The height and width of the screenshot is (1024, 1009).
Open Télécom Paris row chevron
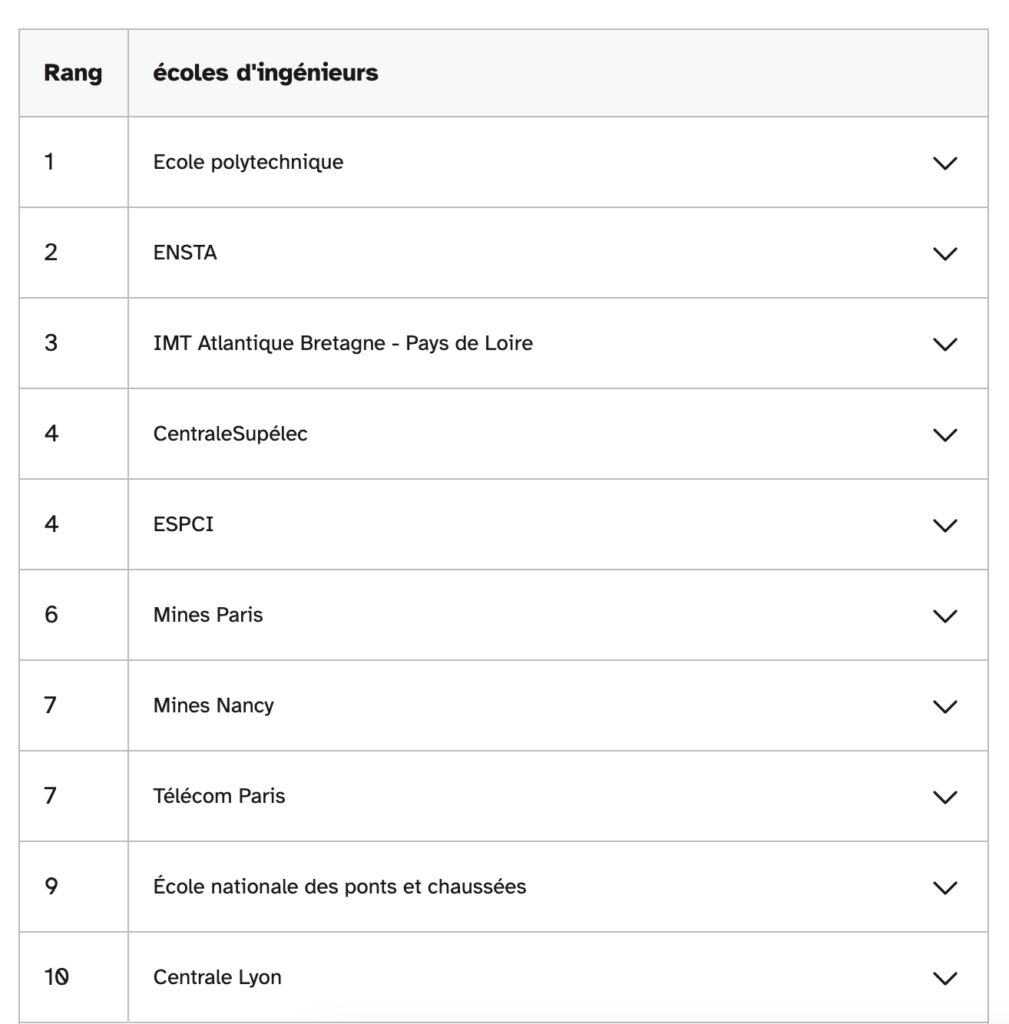944,797
